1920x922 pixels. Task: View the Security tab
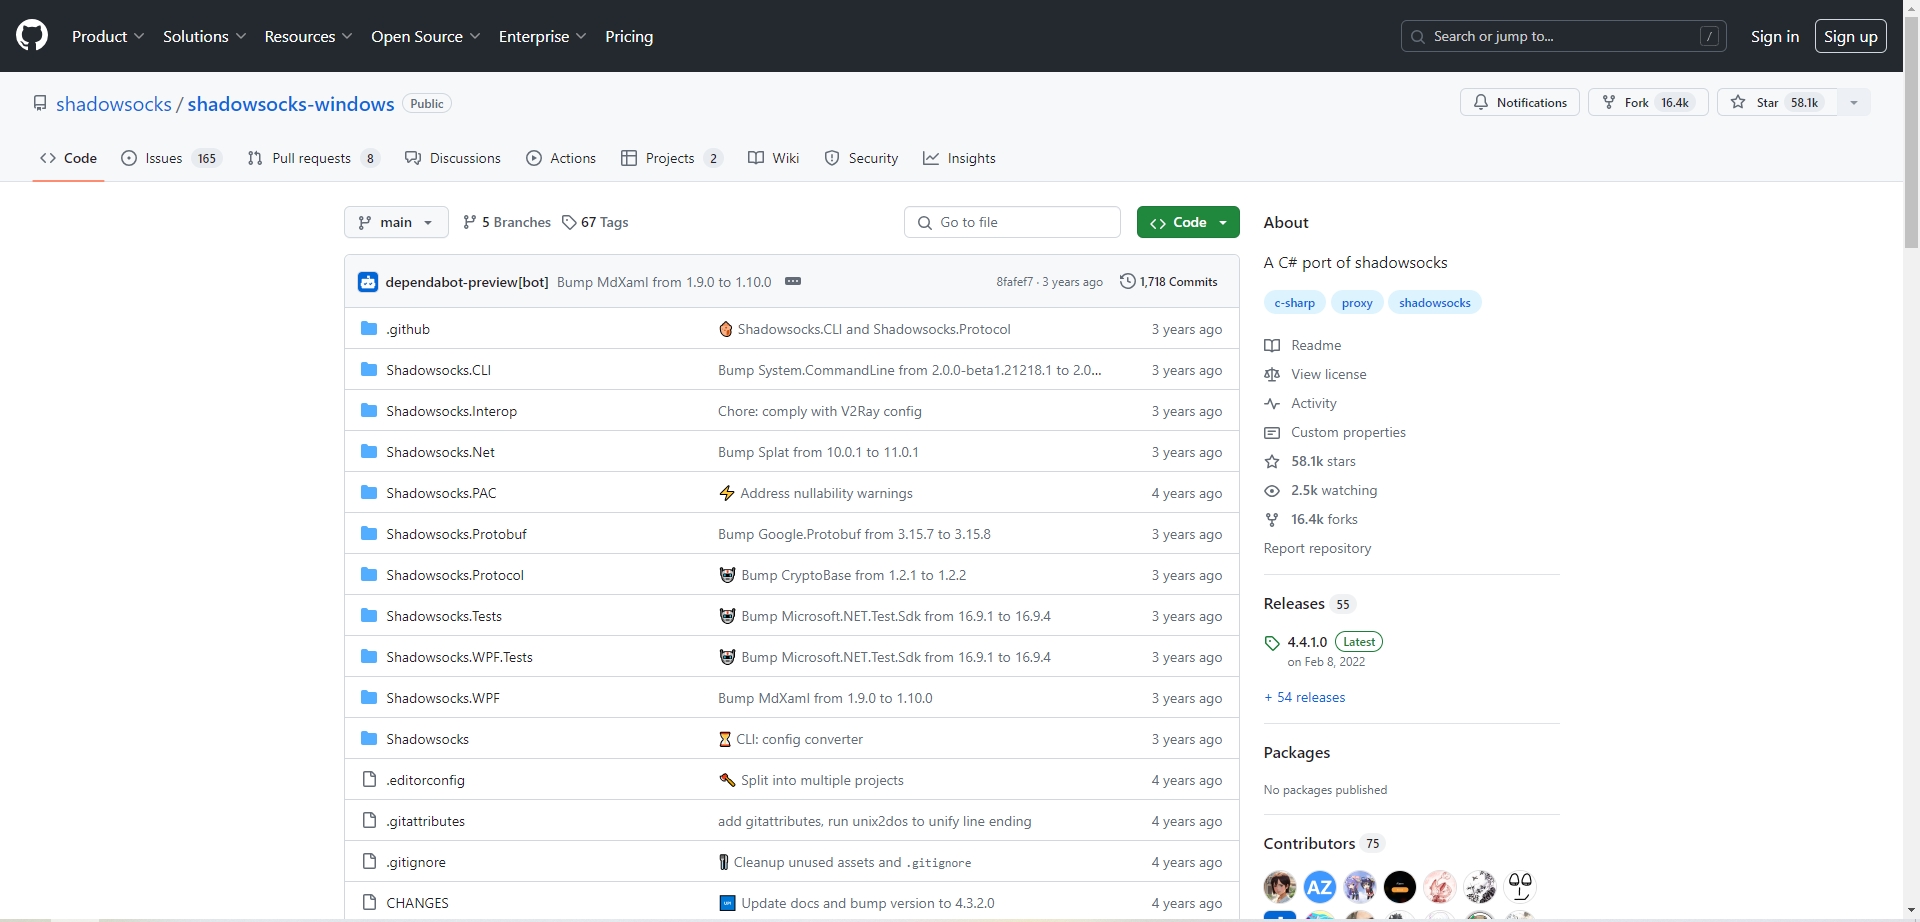tap(861, 158)
